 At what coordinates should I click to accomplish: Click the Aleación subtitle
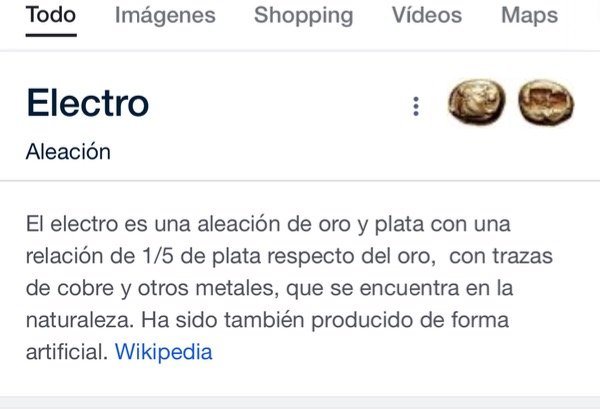coord(68,152)
